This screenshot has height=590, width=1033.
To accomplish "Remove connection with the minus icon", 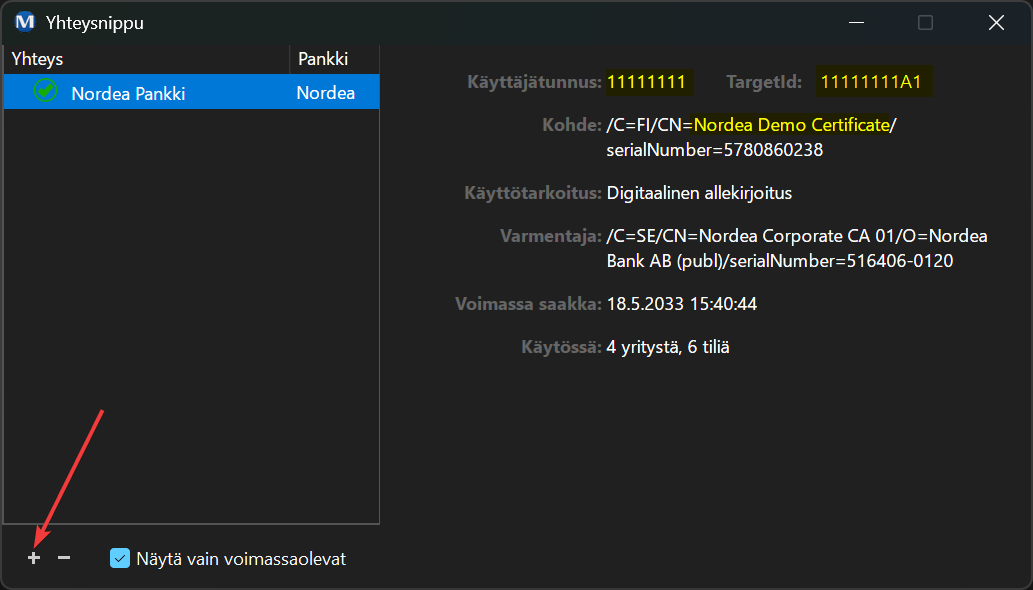I will point(64,558).
